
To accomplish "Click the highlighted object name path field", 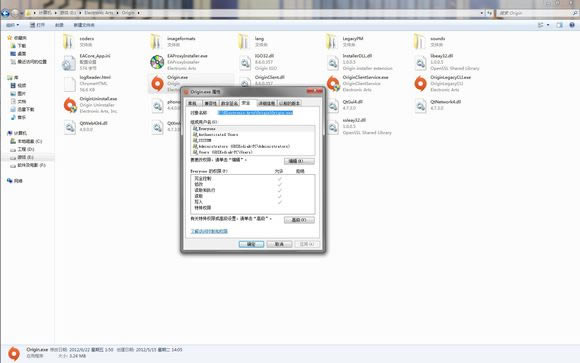I will click(x=256, y=112).
